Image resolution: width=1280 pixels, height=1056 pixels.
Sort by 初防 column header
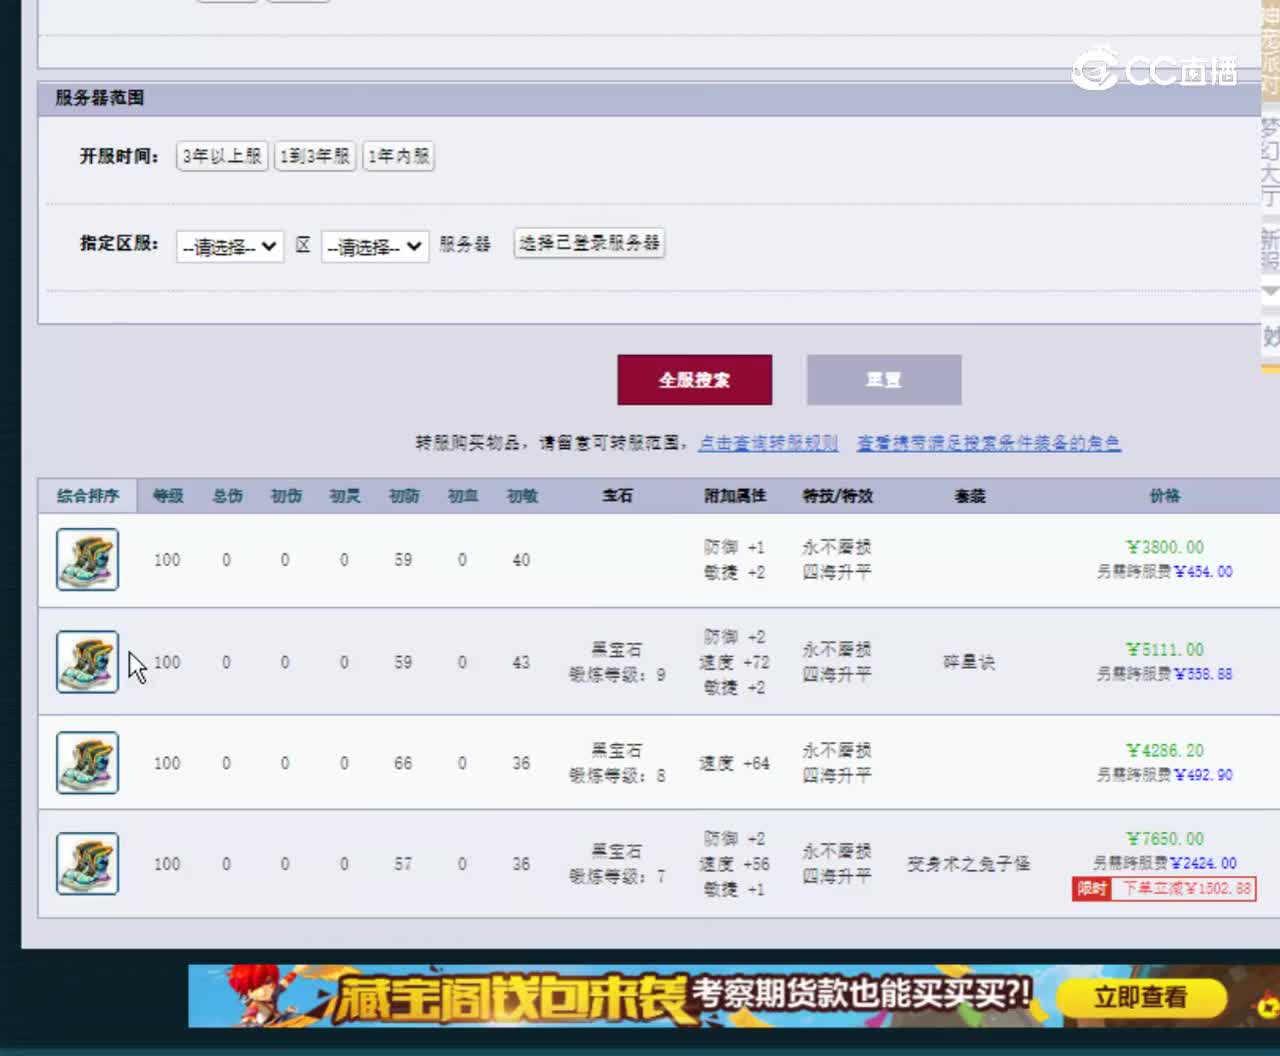404,496
